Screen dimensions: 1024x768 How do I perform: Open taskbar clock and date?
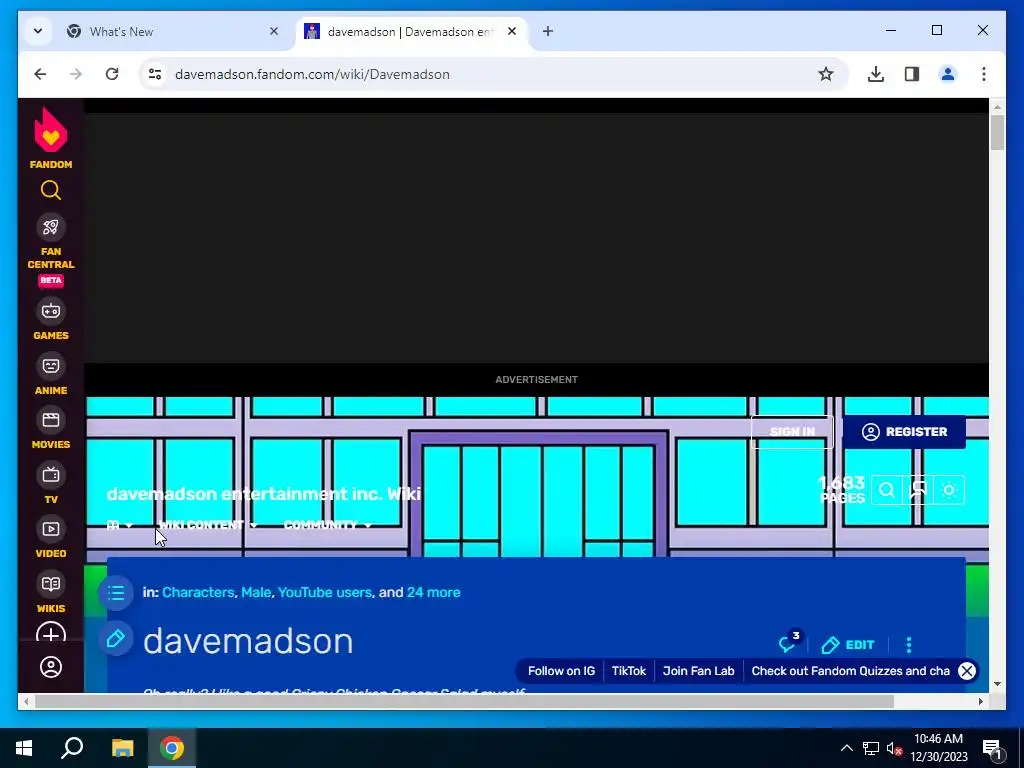pyautogui.click(x=938, y=748)
